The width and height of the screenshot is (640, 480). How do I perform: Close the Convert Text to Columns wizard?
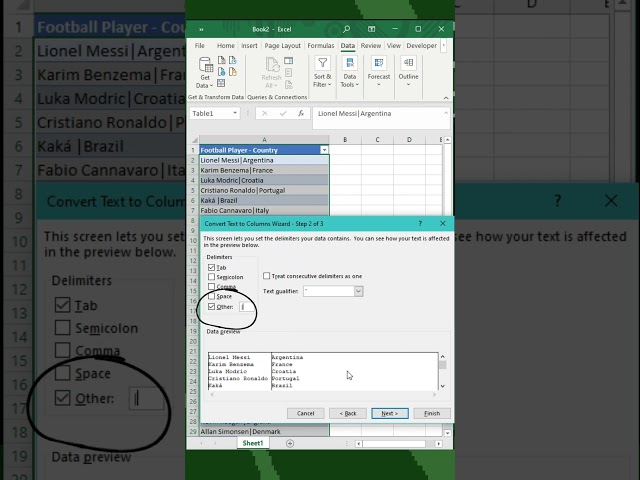point(443,223)
